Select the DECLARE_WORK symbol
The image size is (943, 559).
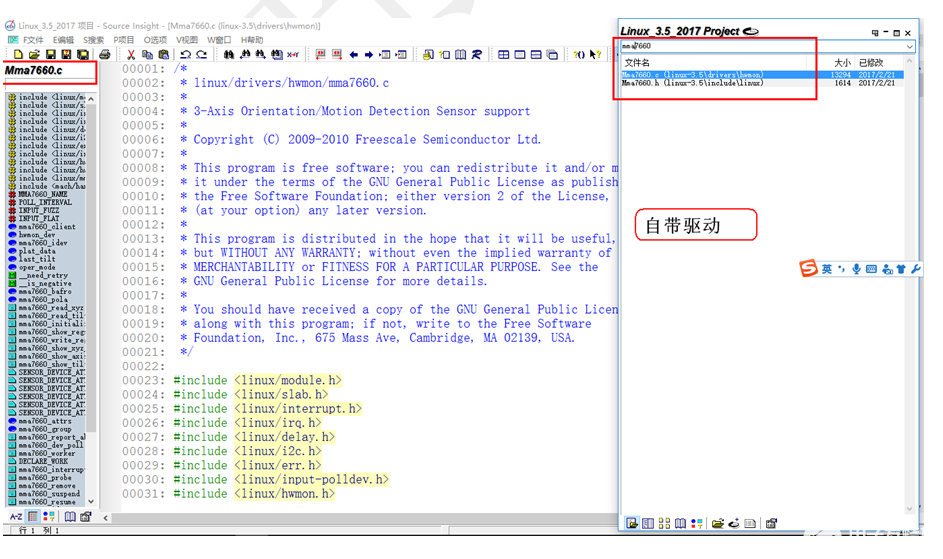pos(43,462)
